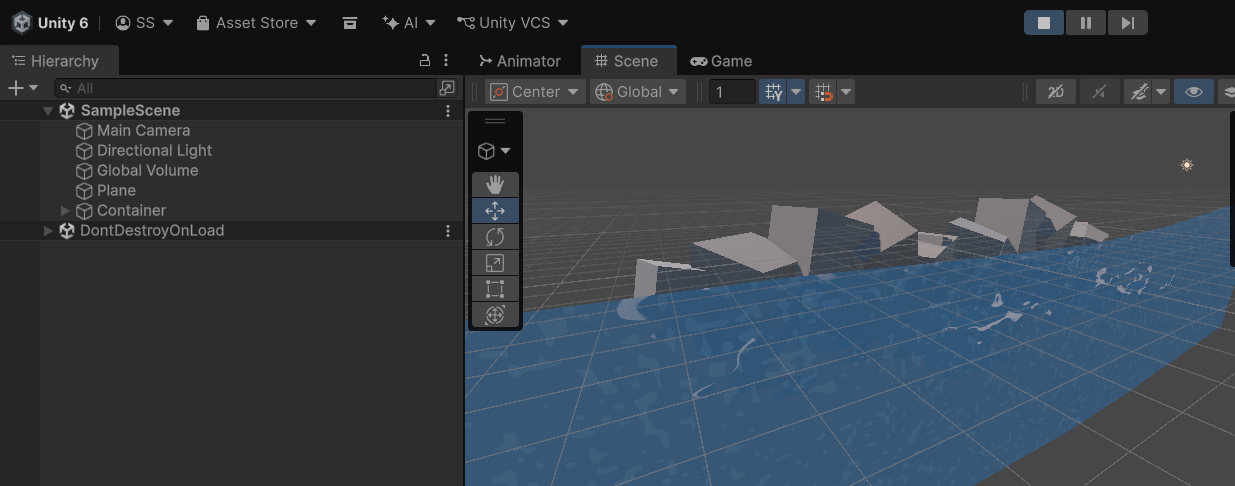Open the scene effects dropdown arrow
Image resolution: width=1235 pixels, height=486 pixels.
pyautogui.click(x=1161, y=92)
